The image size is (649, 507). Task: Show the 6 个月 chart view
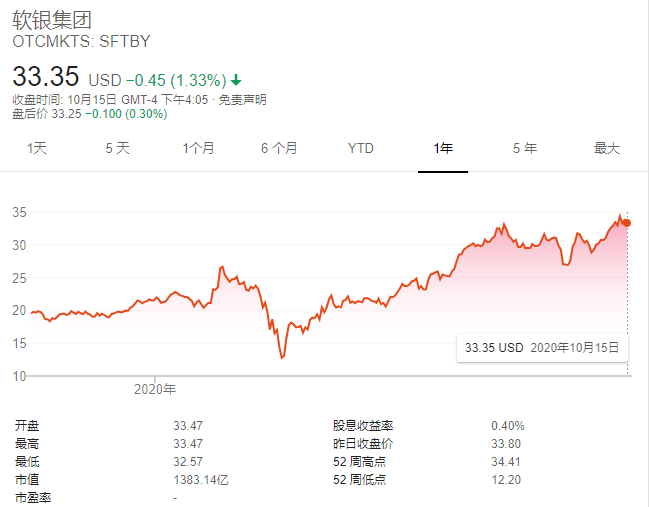click(279, 148)
